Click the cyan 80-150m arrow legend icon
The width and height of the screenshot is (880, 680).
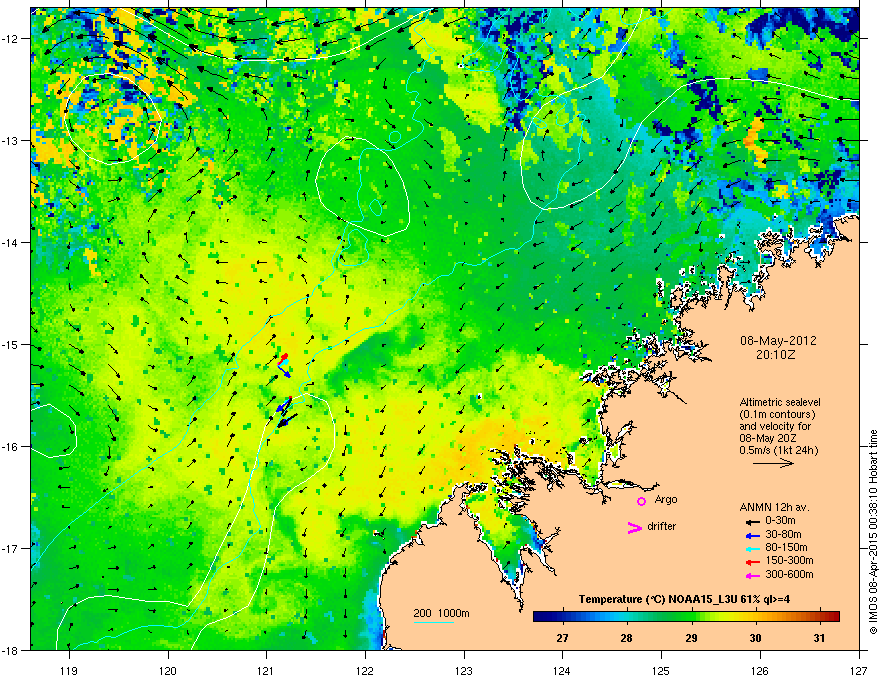tap(753, 549)
